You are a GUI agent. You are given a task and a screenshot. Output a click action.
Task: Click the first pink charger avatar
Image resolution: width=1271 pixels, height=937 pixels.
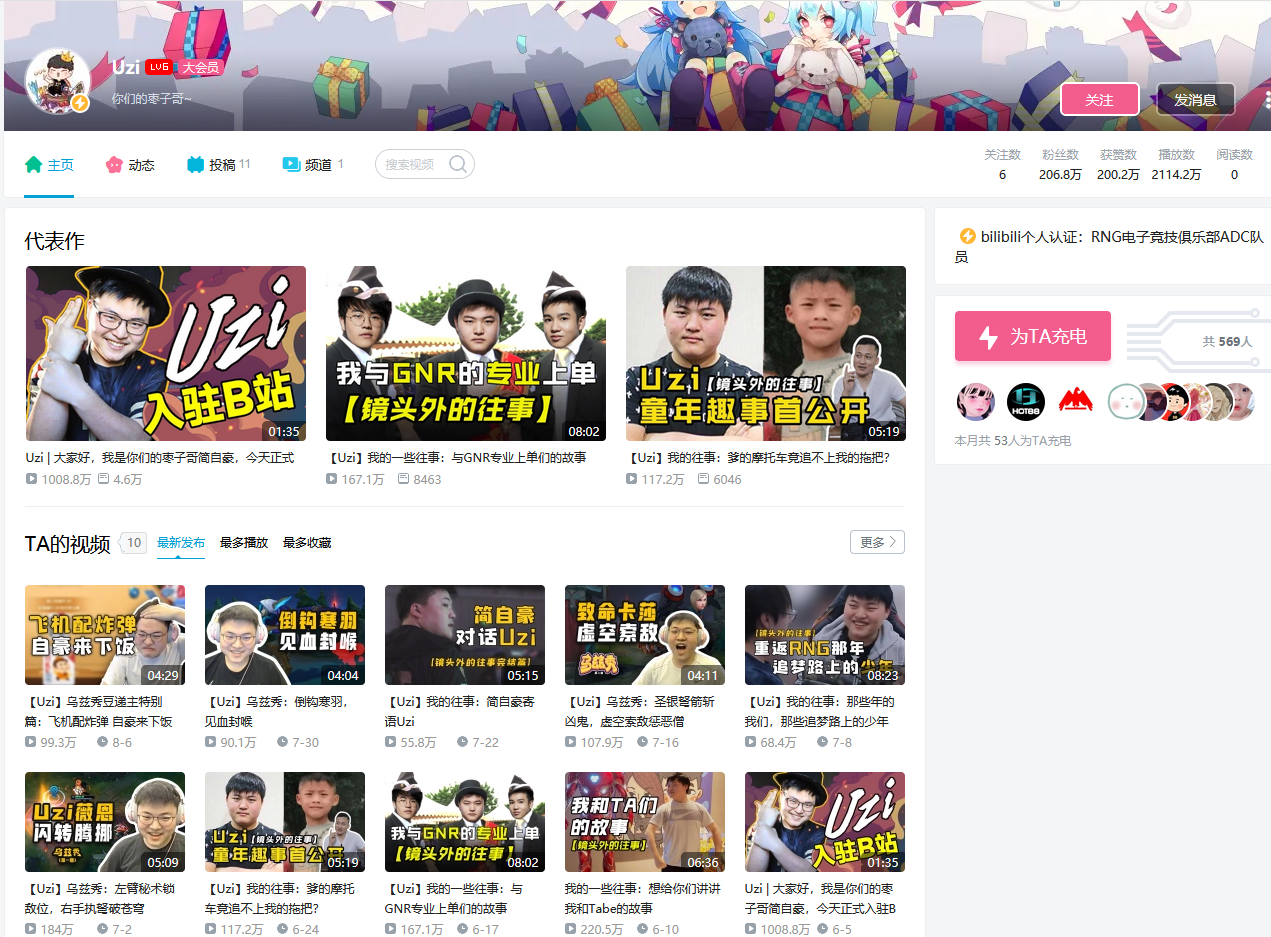[x=976, y=401]
